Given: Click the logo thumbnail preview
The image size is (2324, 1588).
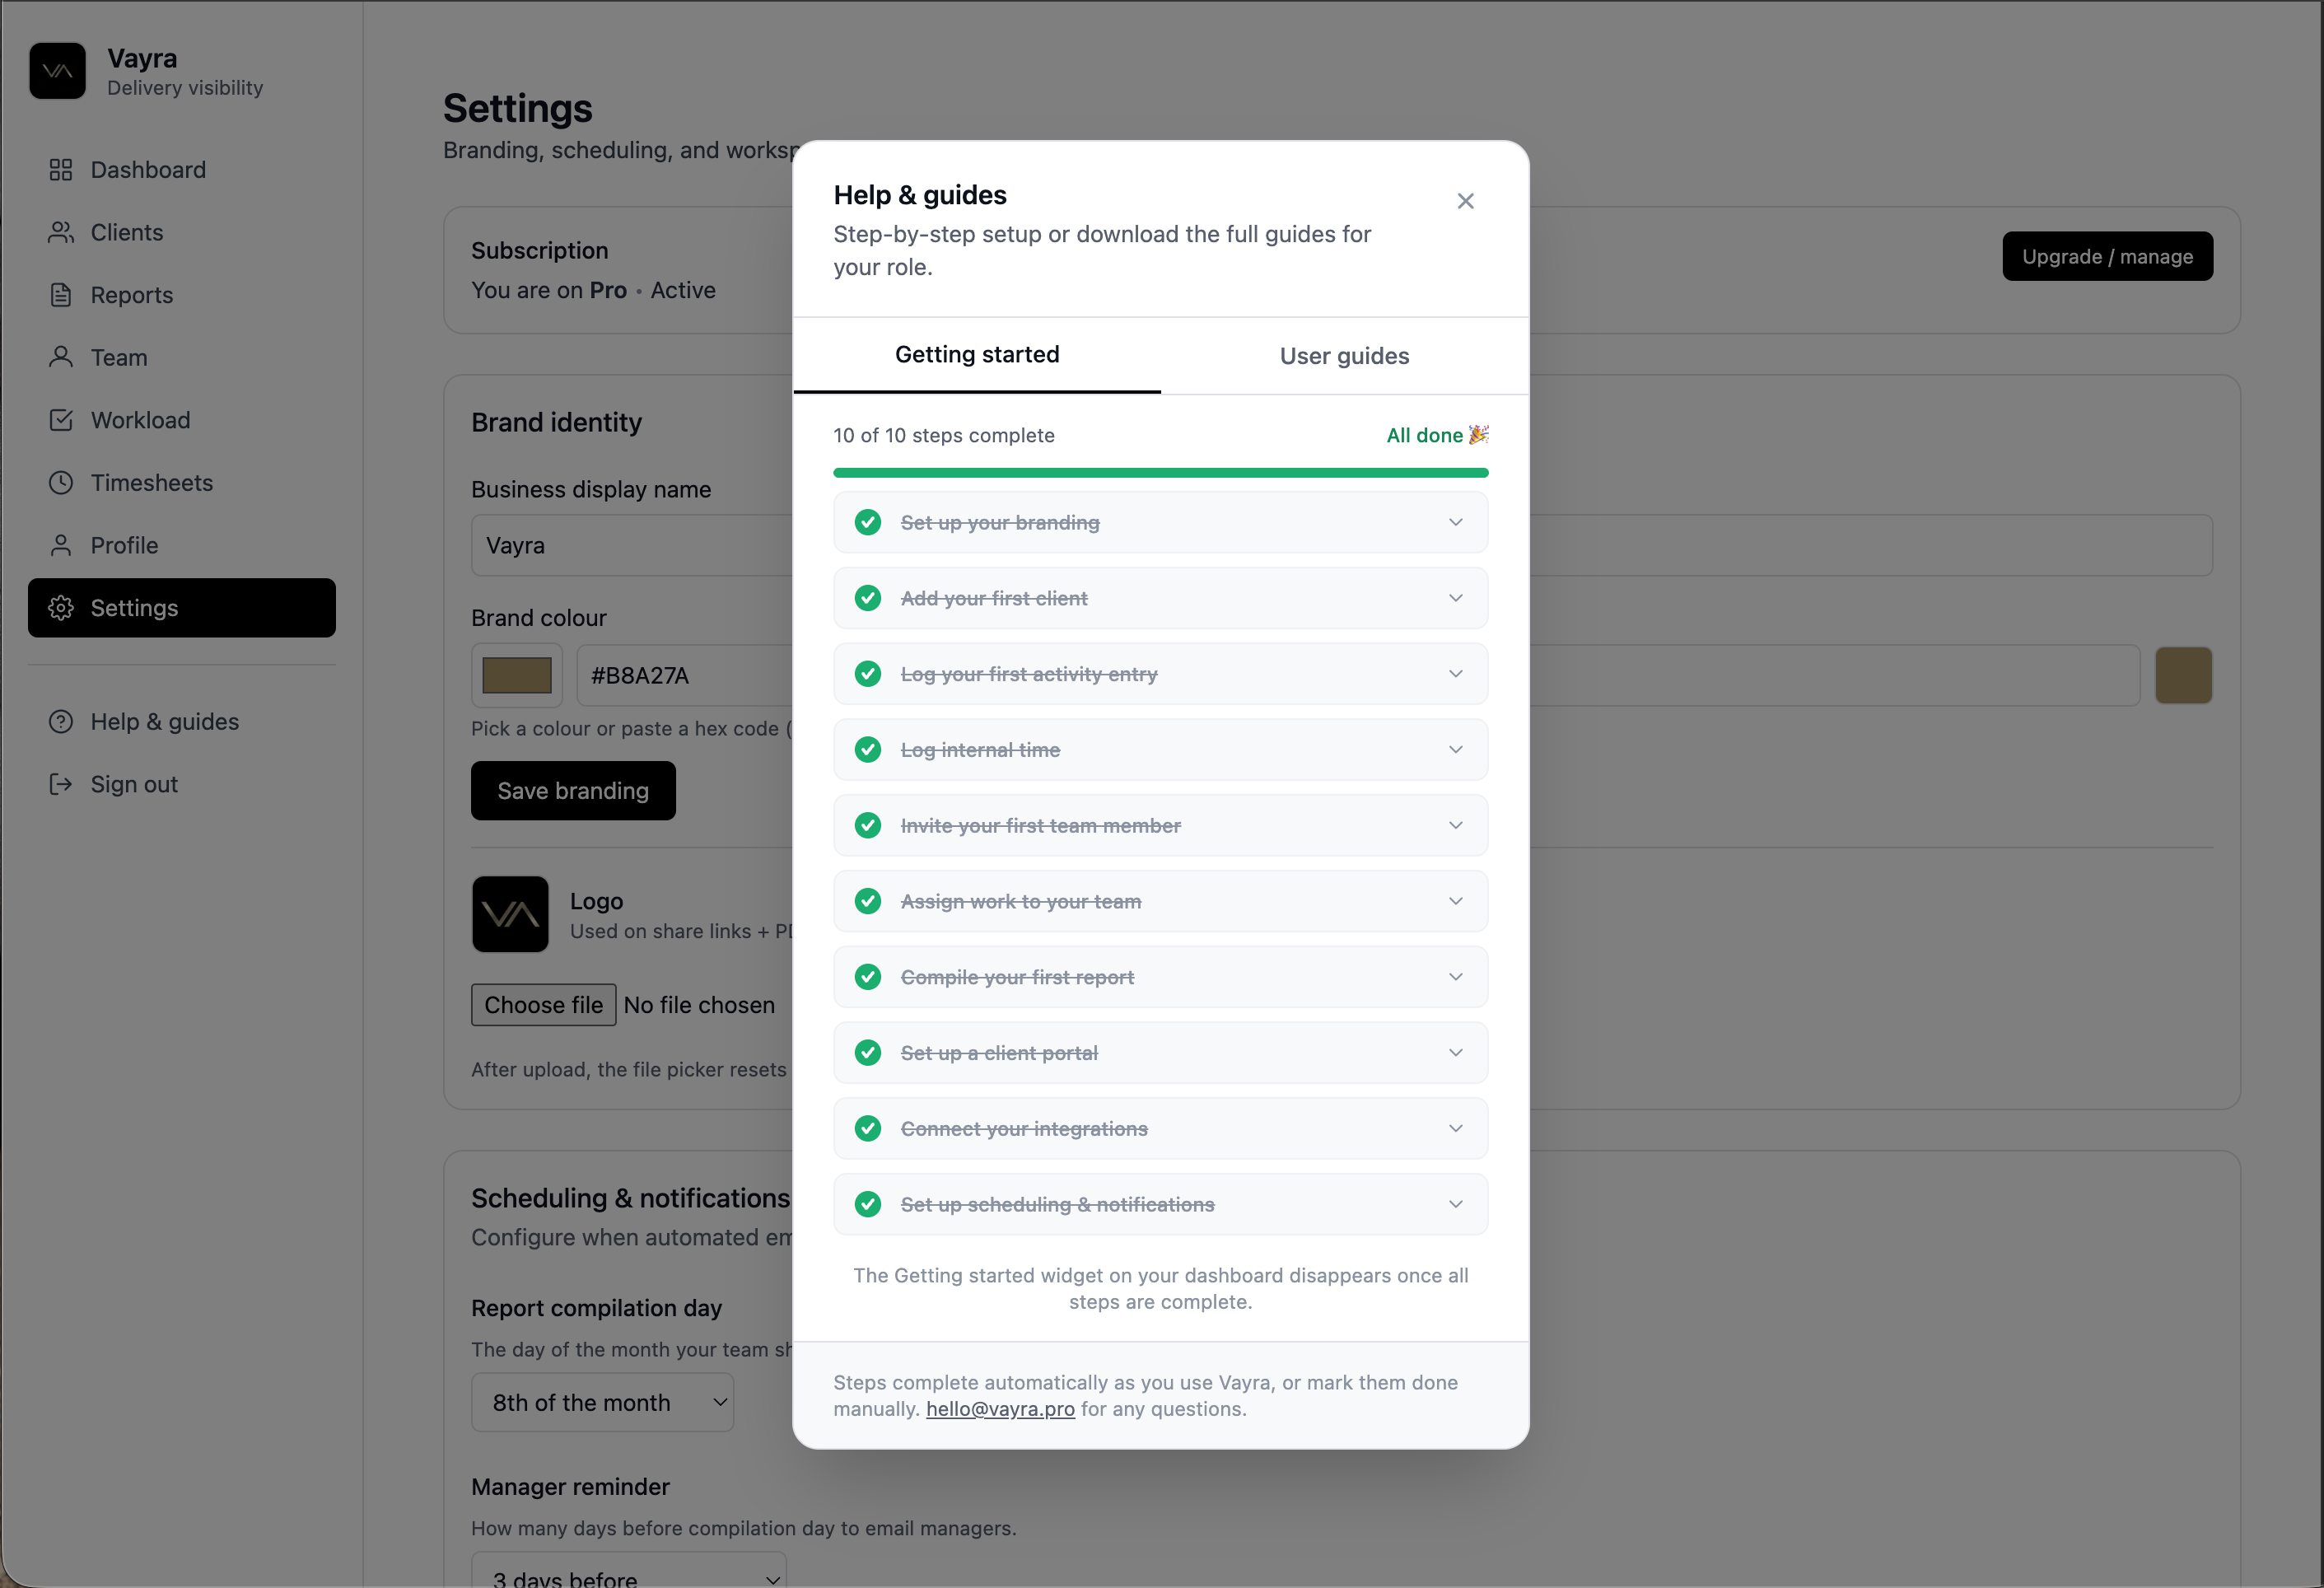Looking at the screenshot, I should (x=510, y=914).
